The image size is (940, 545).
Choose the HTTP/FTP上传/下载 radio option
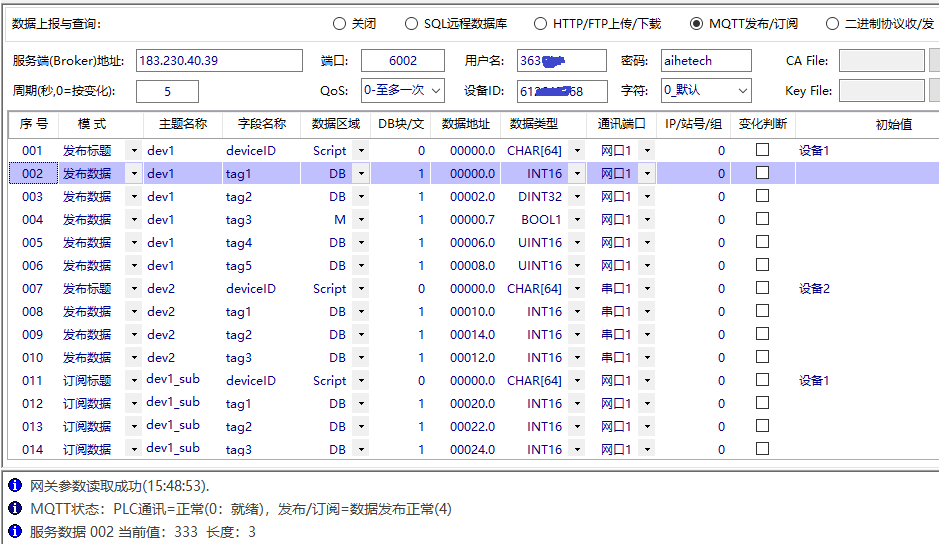(541, 24)
